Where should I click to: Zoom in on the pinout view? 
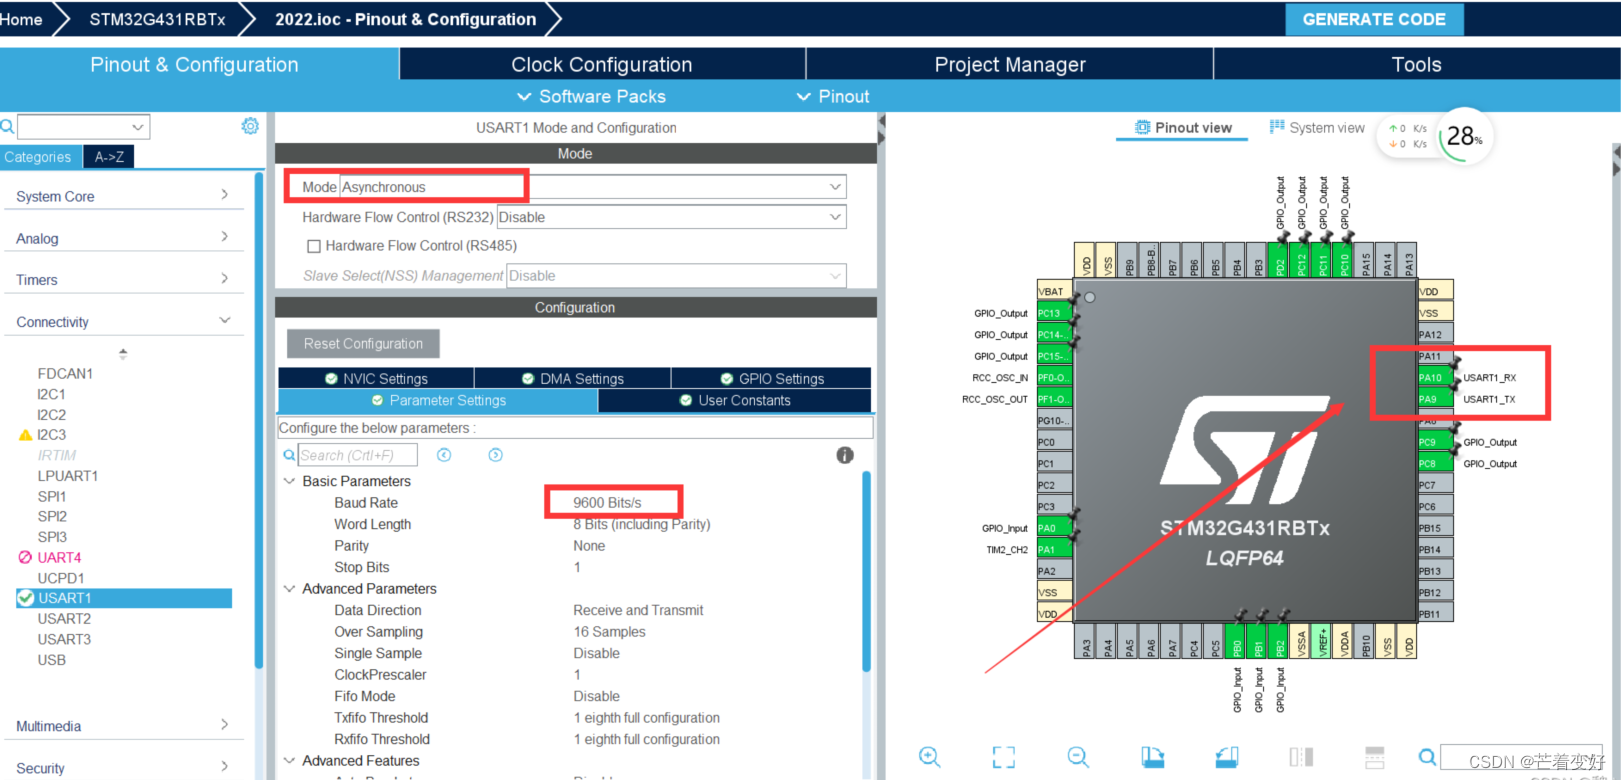[930, 757]
